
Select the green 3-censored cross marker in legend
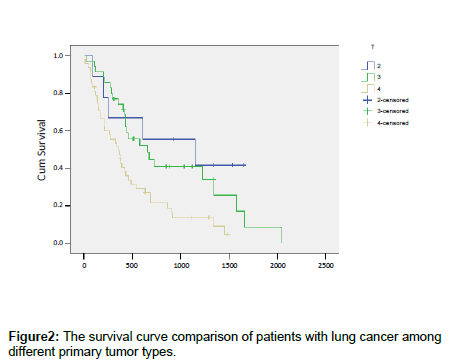[367, 111]
